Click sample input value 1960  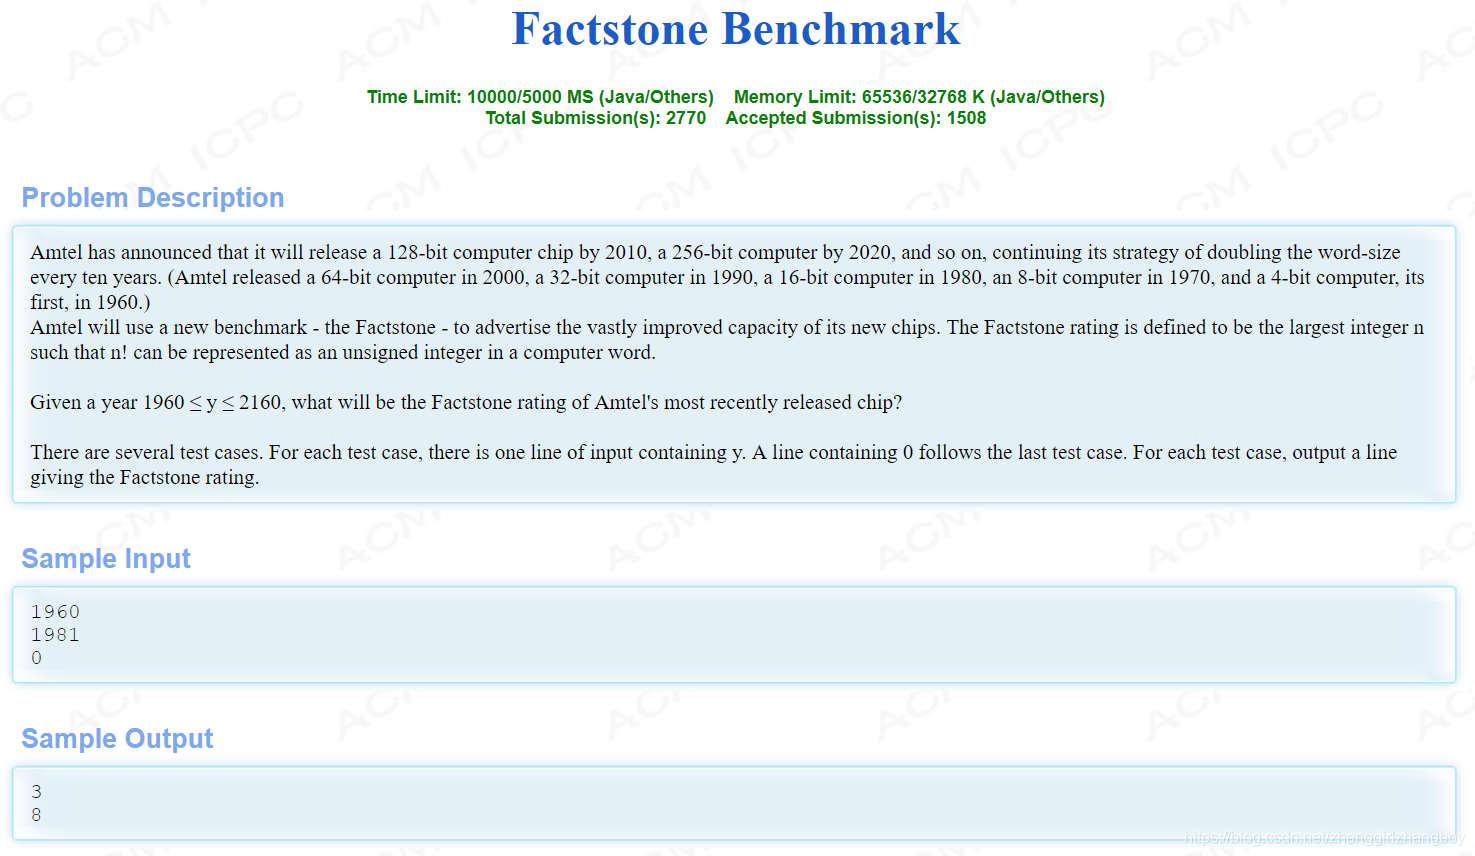(55, 611)
